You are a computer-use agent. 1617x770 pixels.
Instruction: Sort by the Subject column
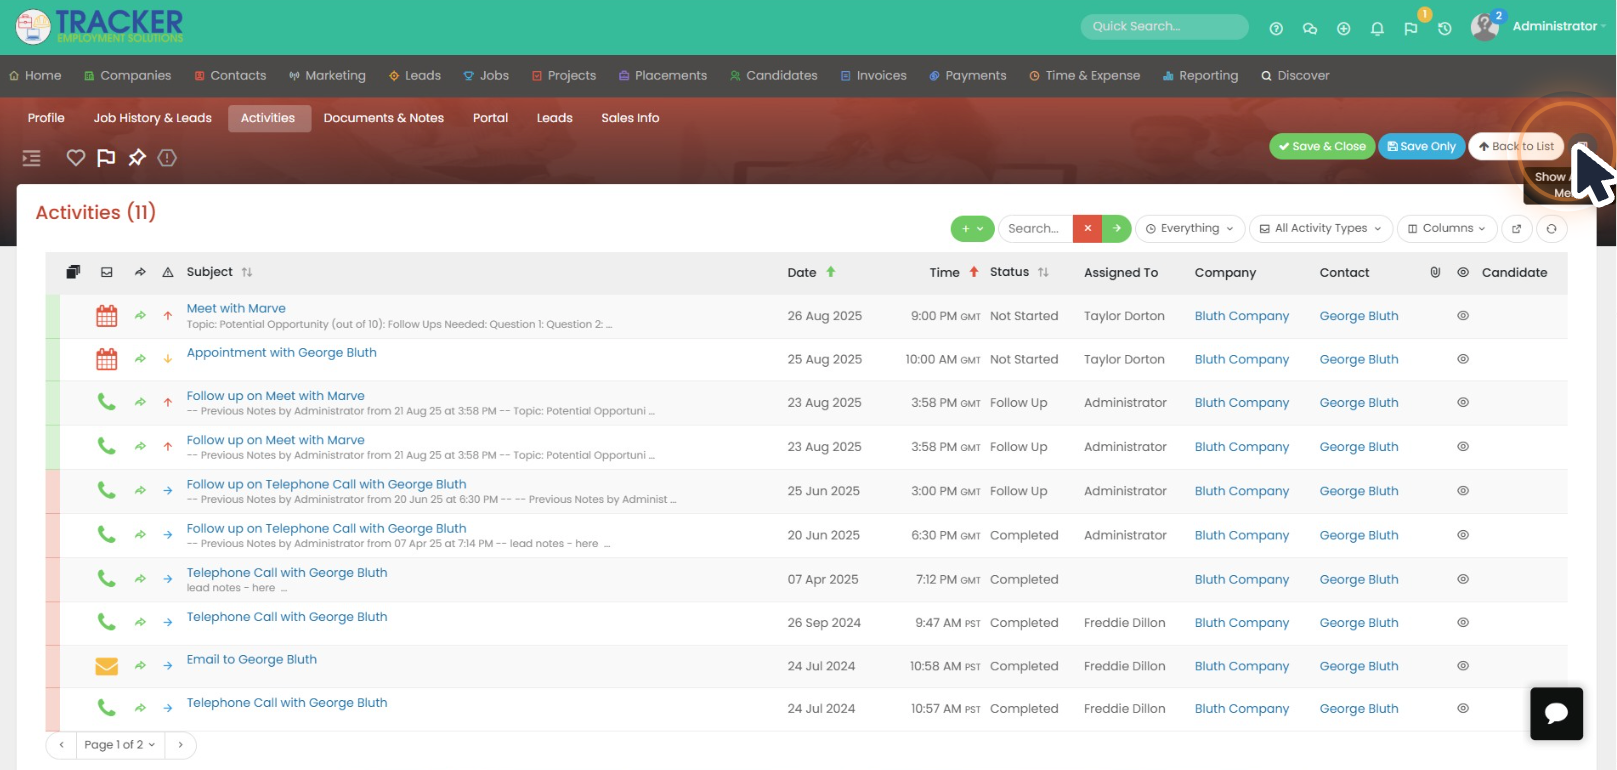(219, 272)
